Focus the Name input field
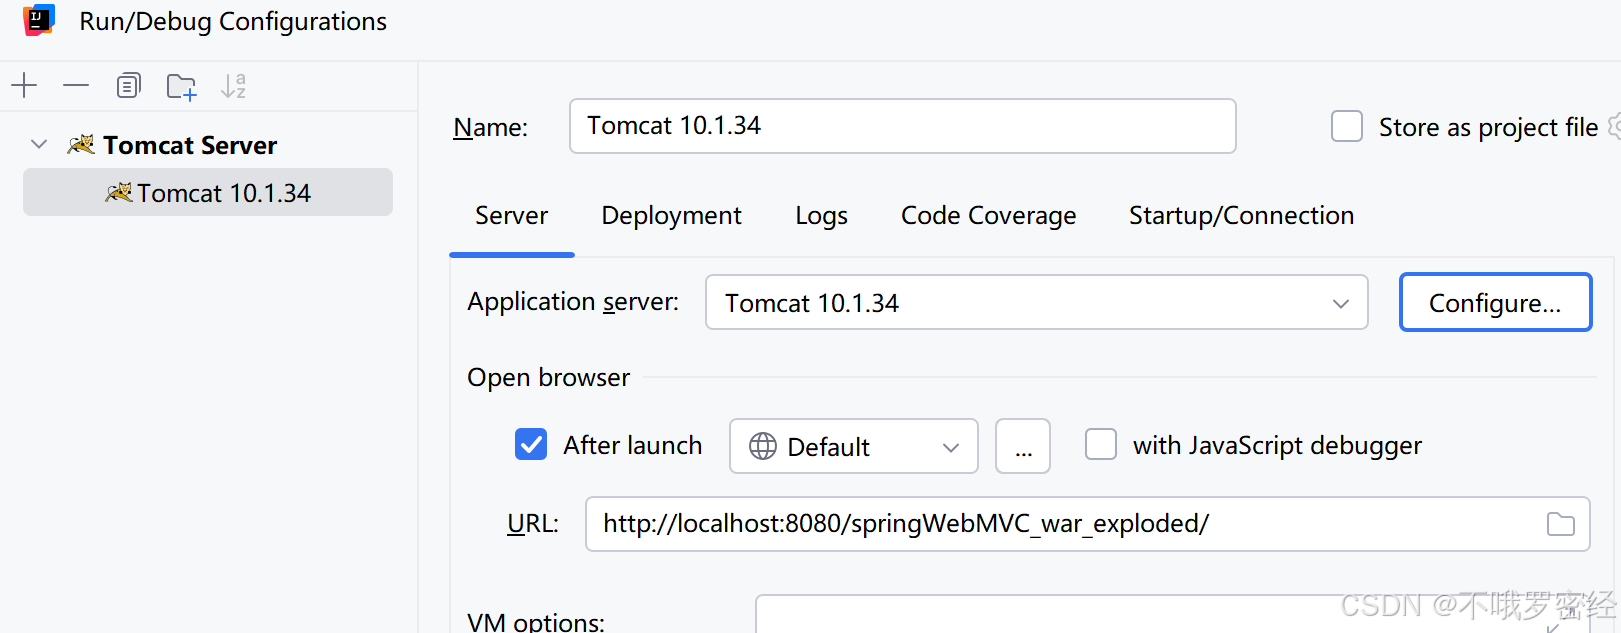Viewport: 1621px width, 633px height. [x=902, y=126]
